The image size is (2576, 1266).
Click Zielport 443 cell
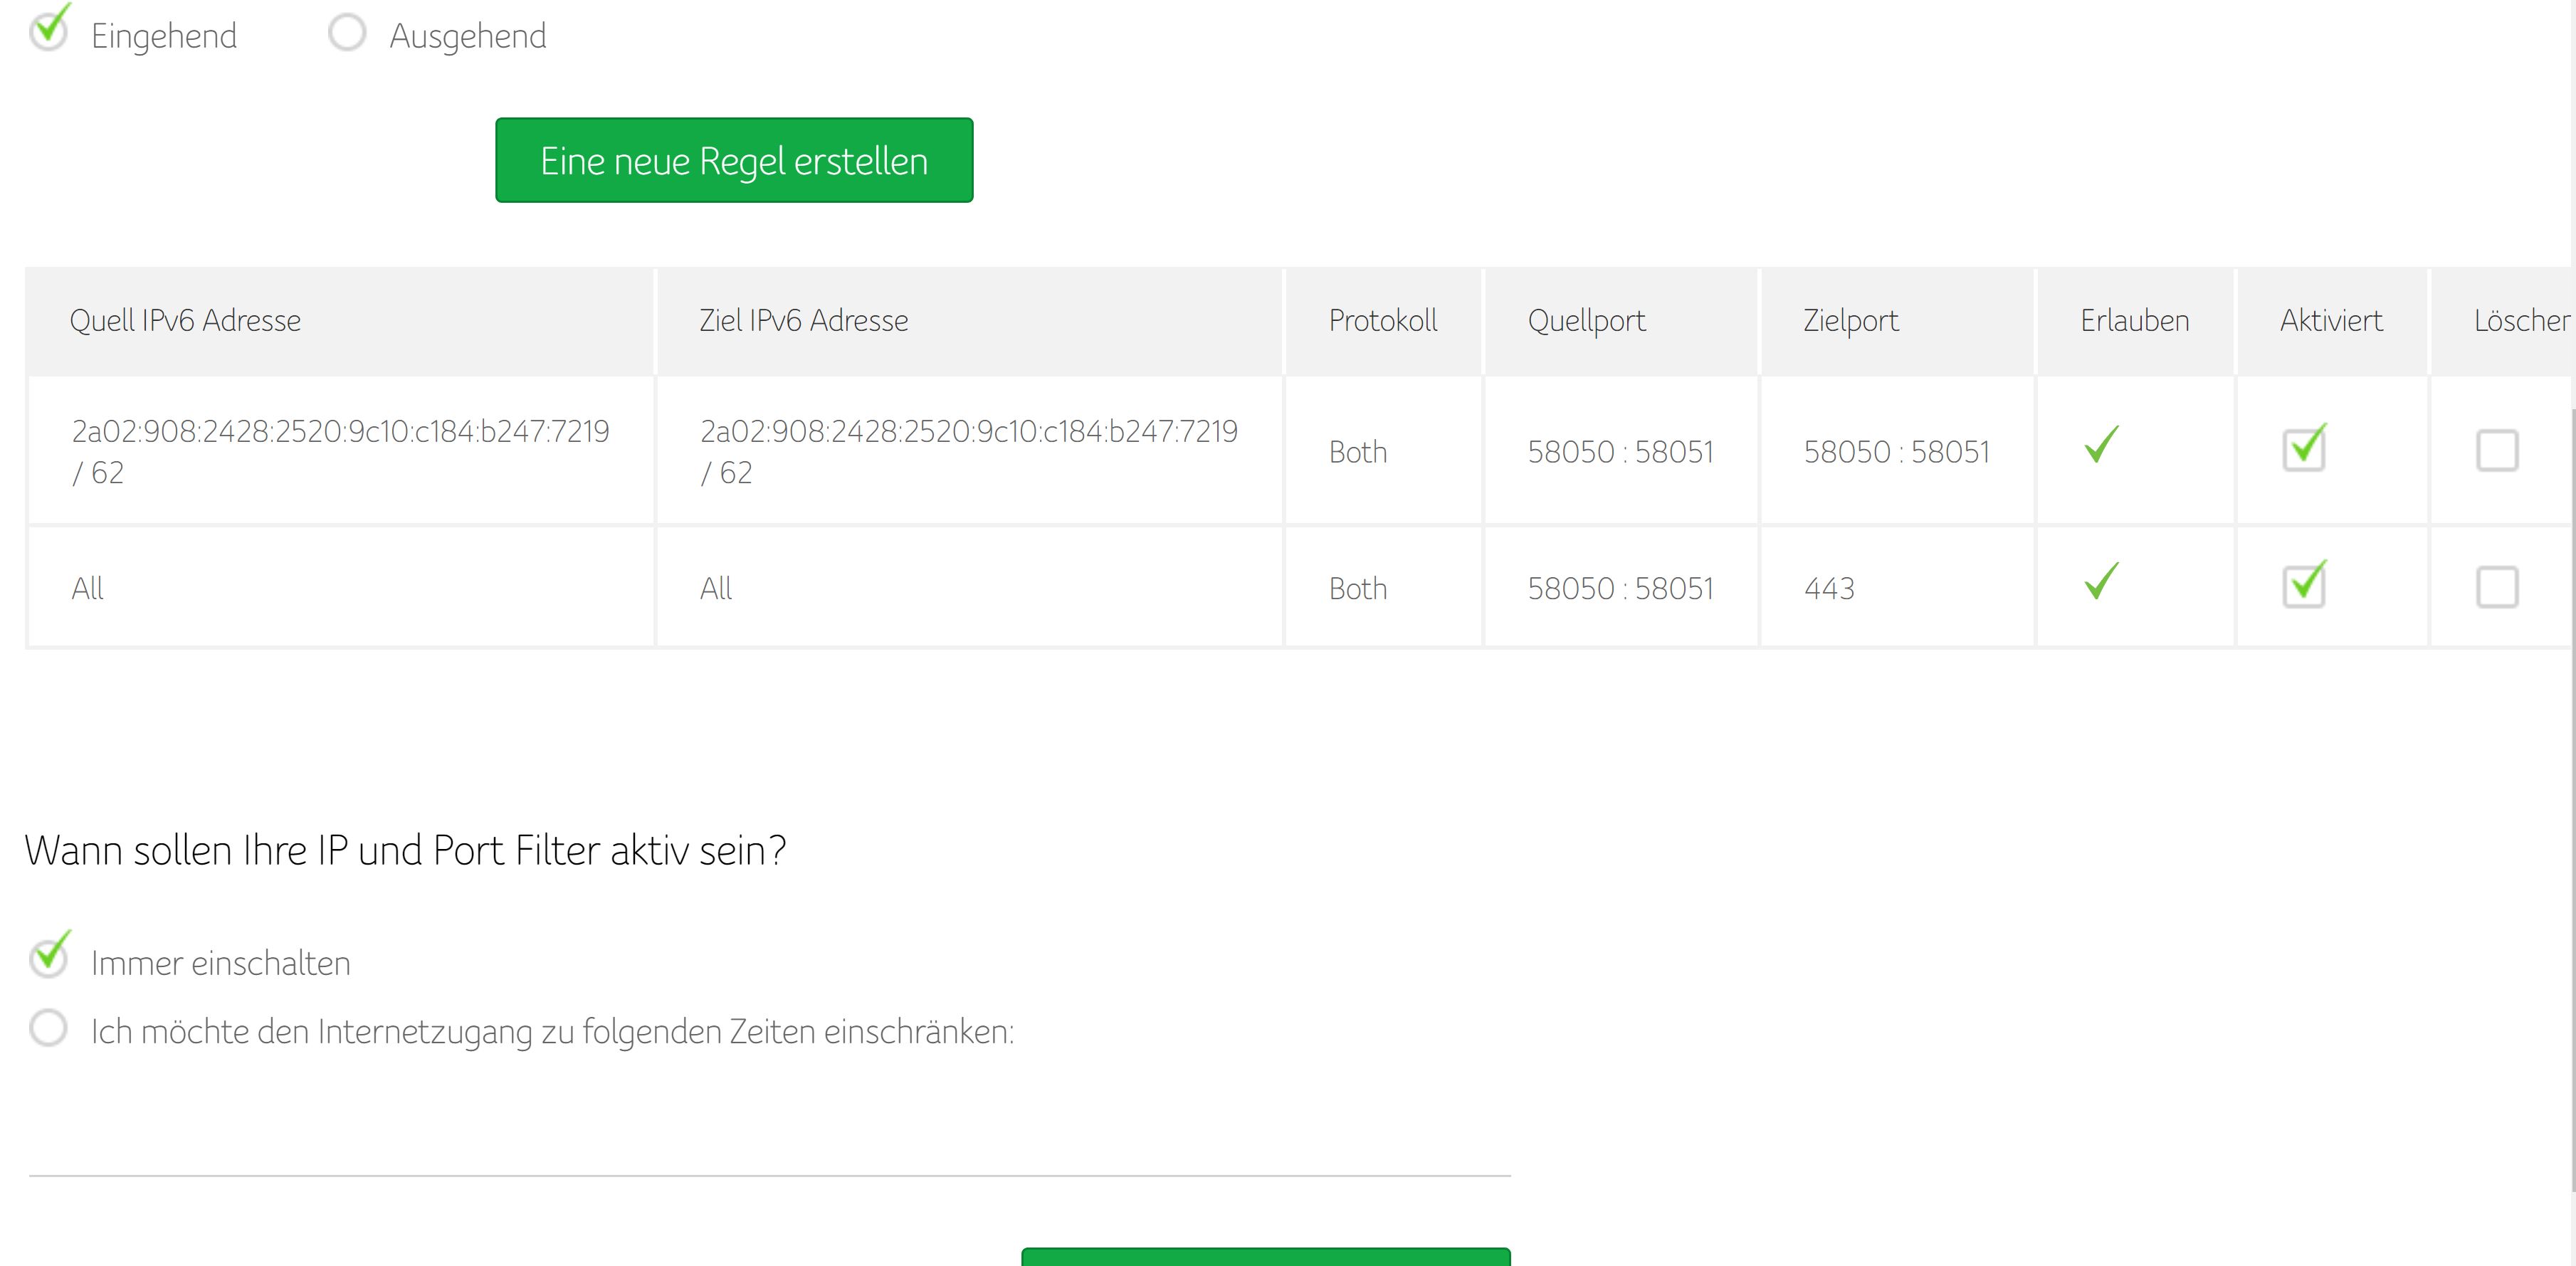coord(1897,588)
